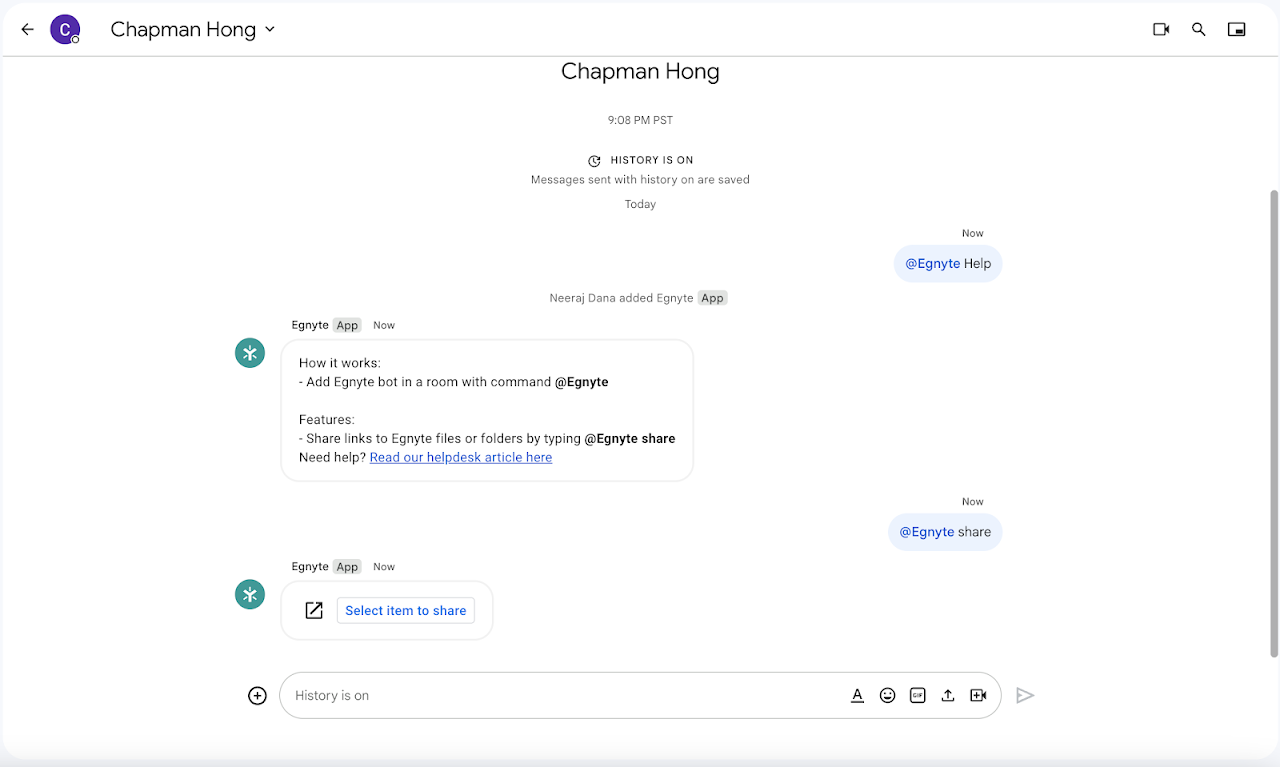Click the @Egnyte mention in share message
The height and width of the screenshot is (767, 1280).
[x=927, y=532]
